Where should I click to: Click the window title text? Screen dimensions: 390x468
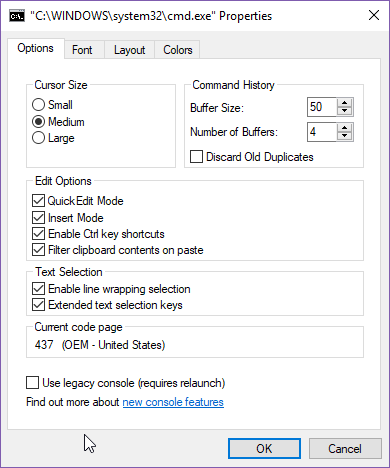point(151,16)
